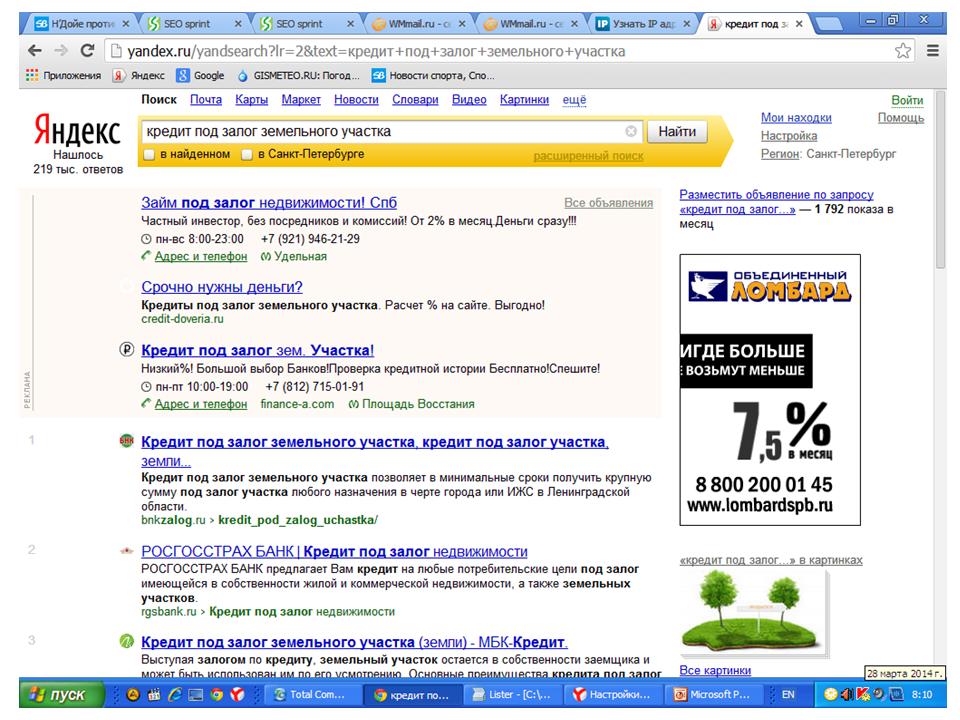Open расширенный поиск advanced search link

click(588, 156)
